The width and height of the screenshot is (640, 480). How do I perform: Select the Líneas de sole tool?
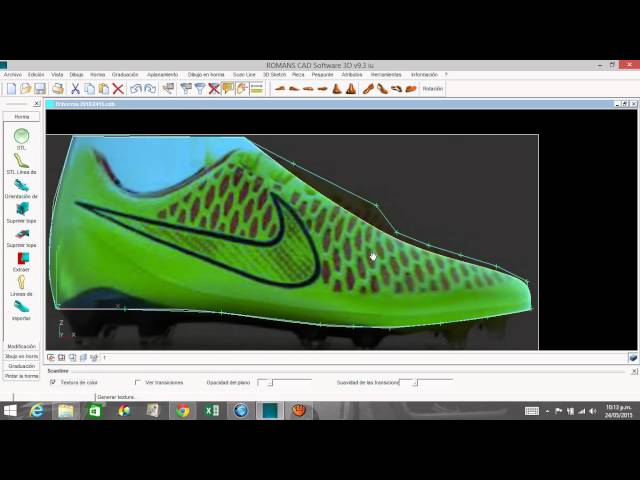[x=21, y=282]
